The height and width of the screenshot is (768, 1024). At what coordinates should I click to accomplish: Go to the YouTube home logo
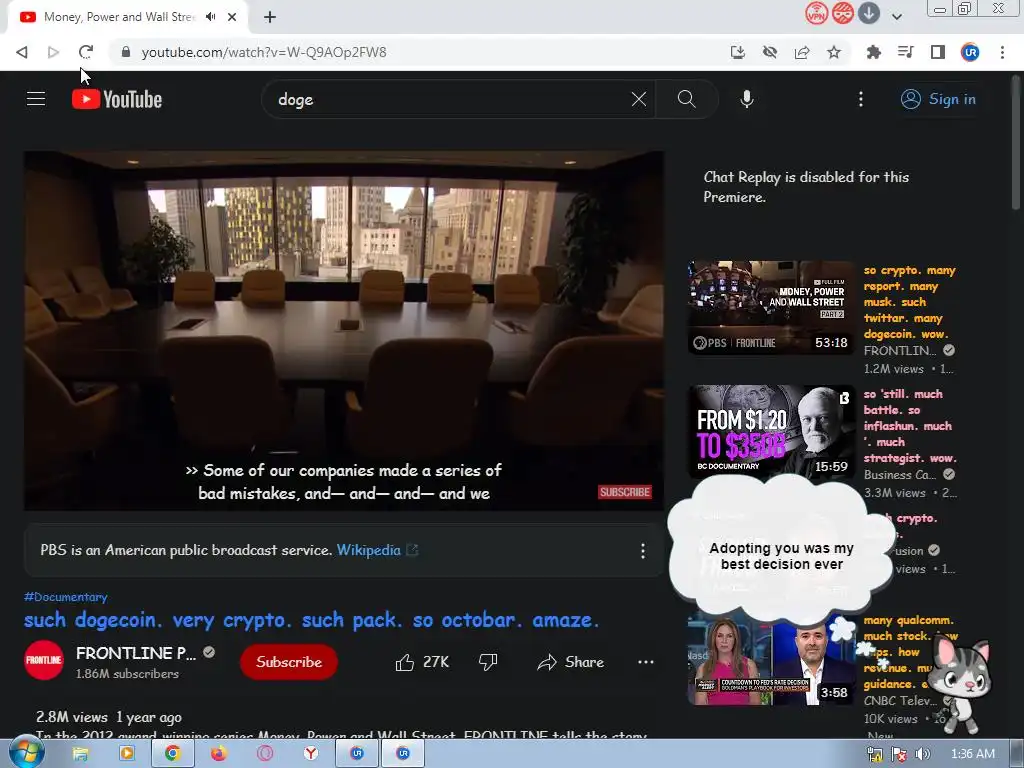pos(117,99)
